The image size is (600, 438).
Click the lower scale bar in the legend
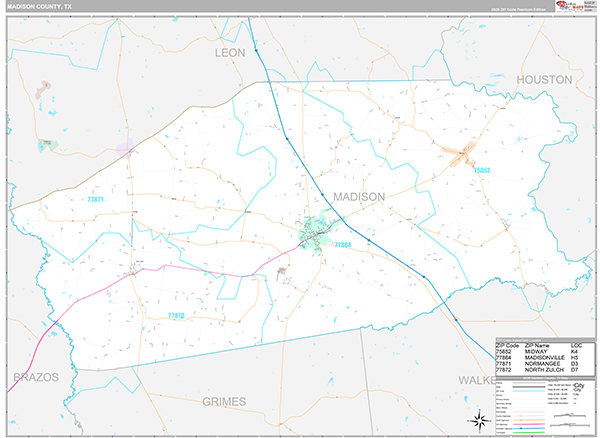(570, 425)
